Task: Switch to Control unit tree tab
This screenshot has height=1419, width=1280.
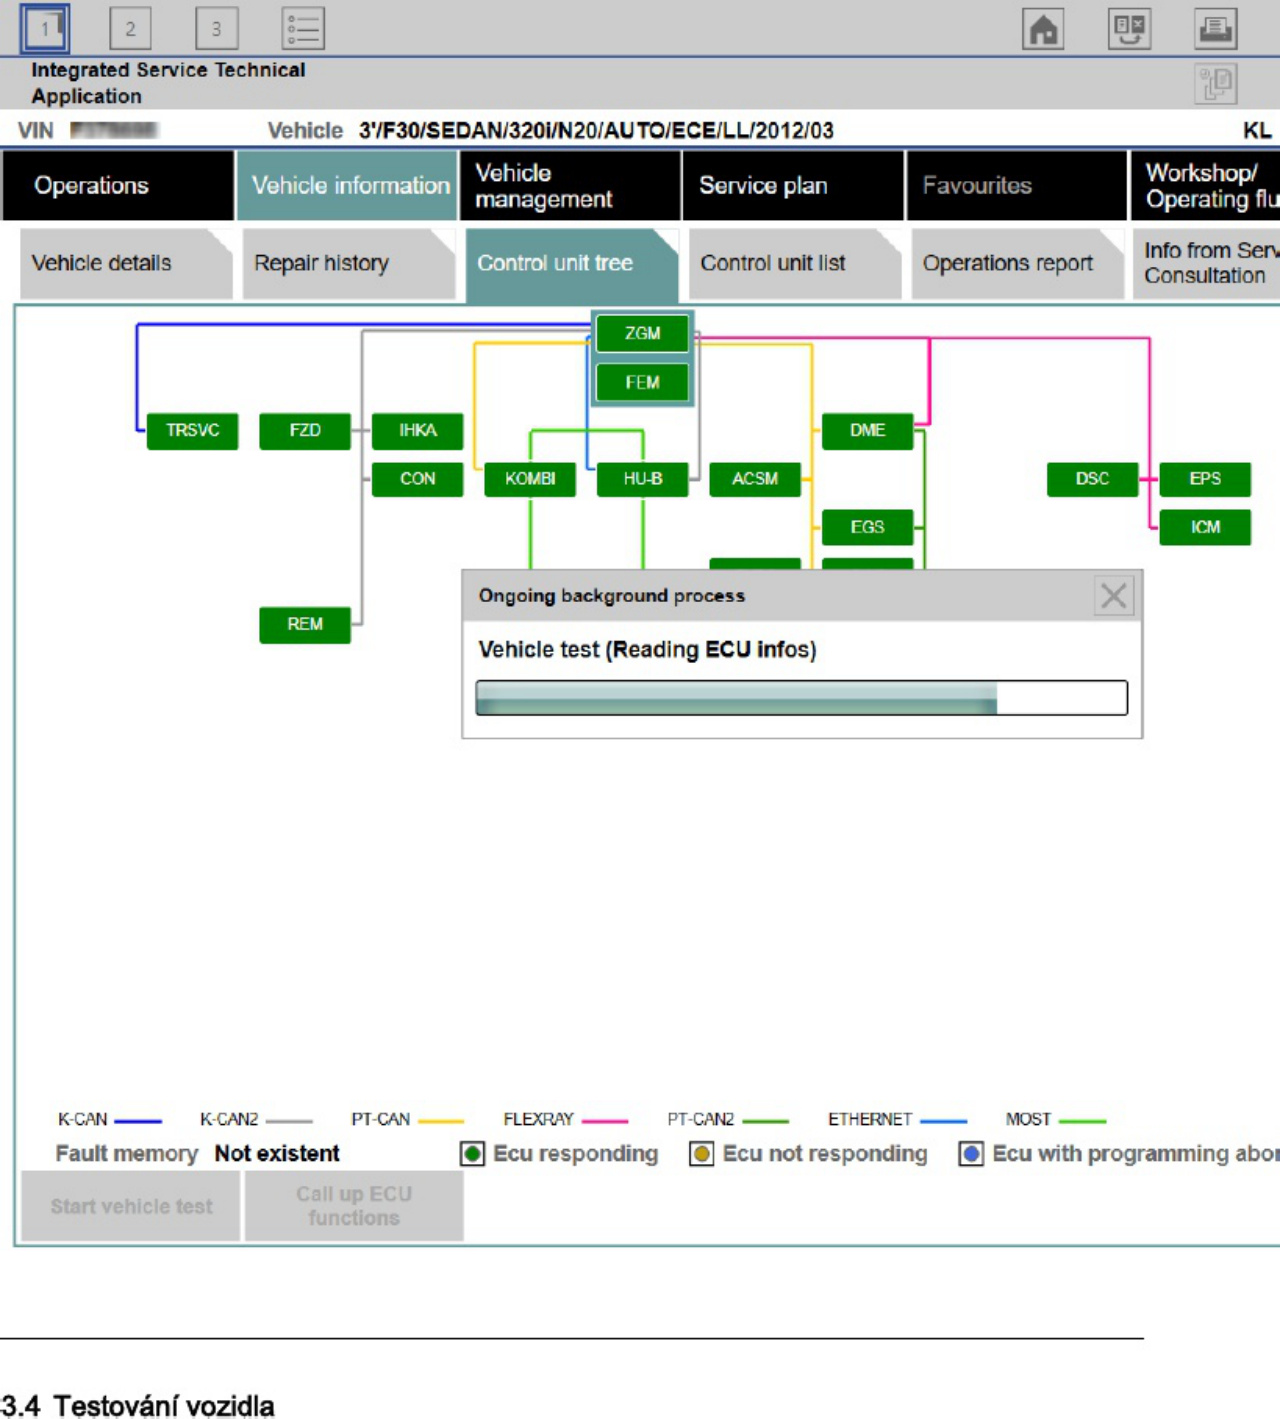Action: 571,264
